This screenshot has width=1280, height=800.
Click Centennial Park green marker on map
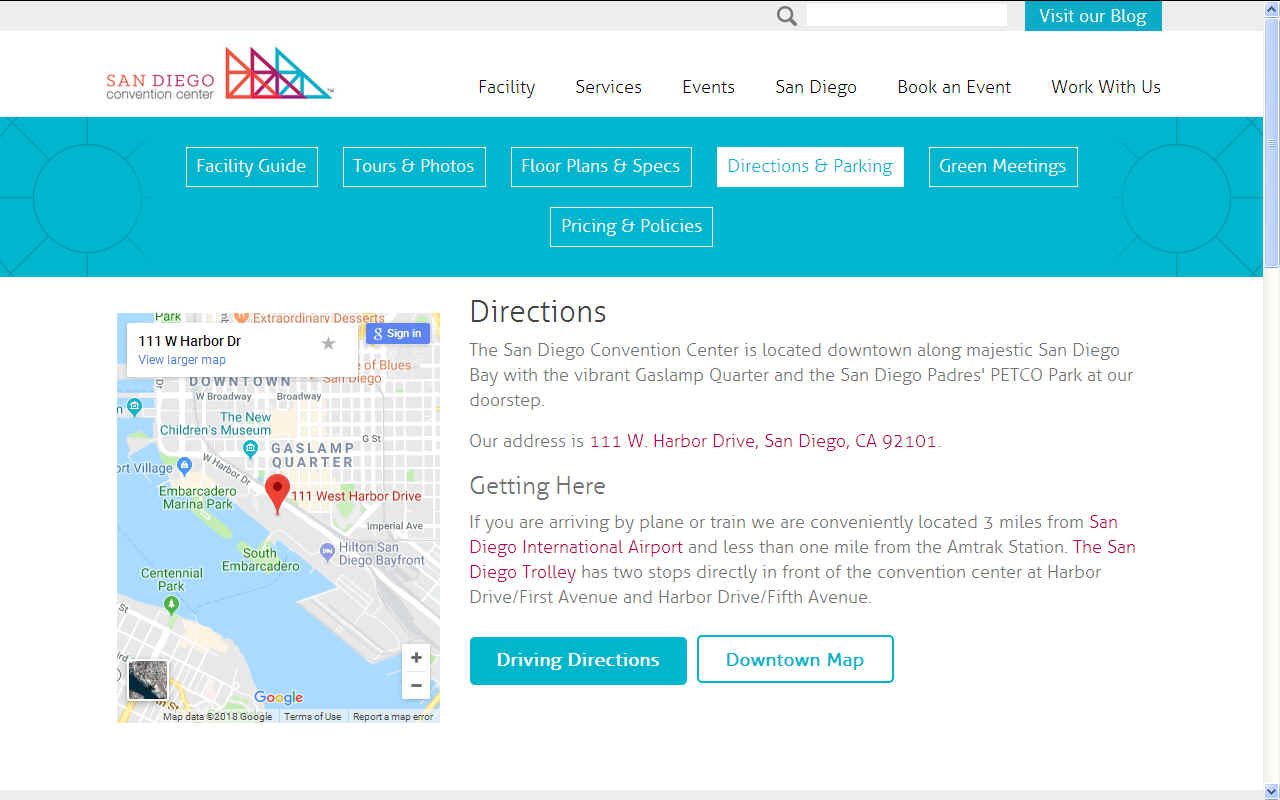171,604
